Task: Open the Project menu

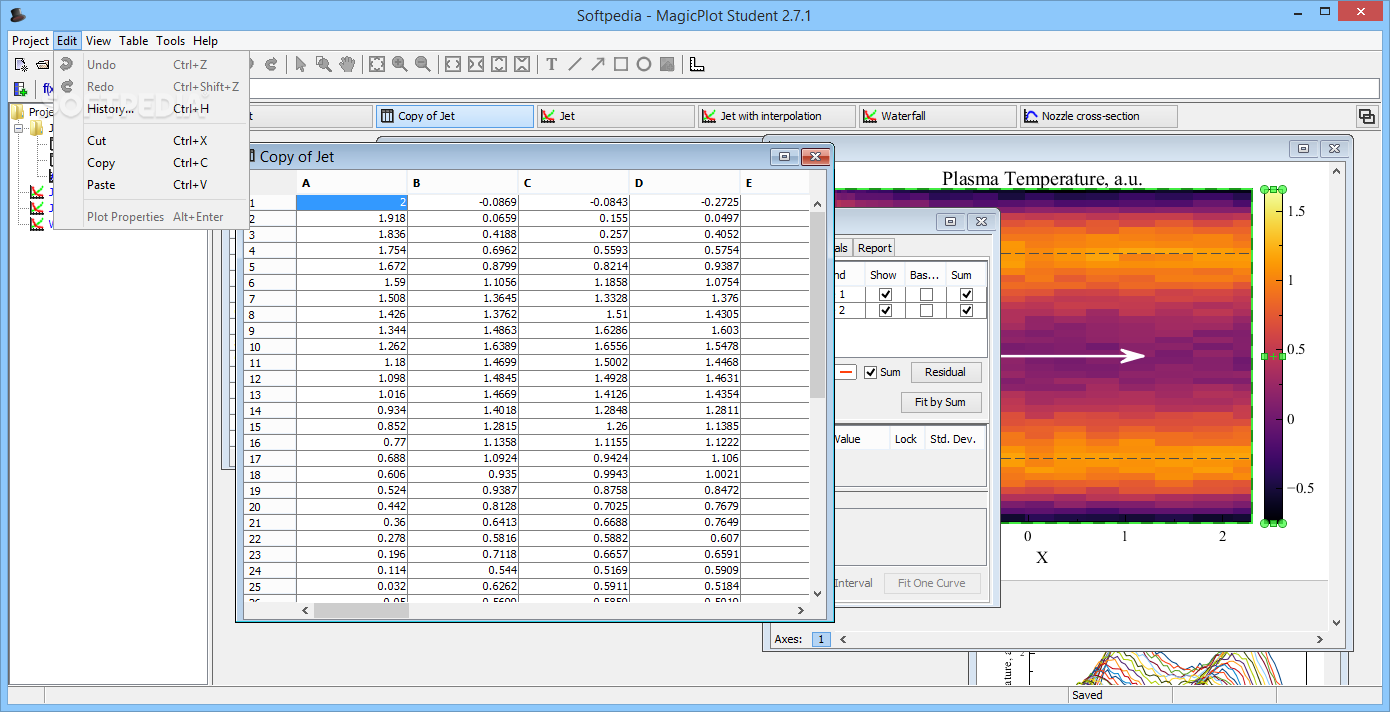Action: pos(30,41)
